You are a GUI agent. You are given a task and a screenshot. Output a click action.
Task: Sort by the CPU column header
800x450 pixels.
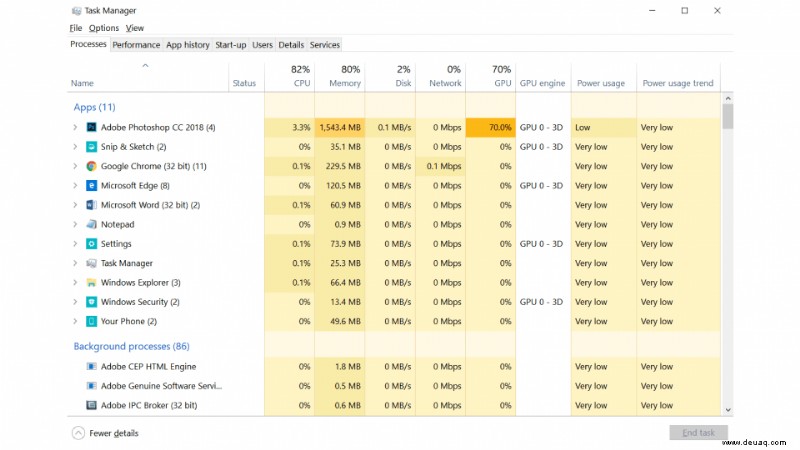tap(290, 78)
